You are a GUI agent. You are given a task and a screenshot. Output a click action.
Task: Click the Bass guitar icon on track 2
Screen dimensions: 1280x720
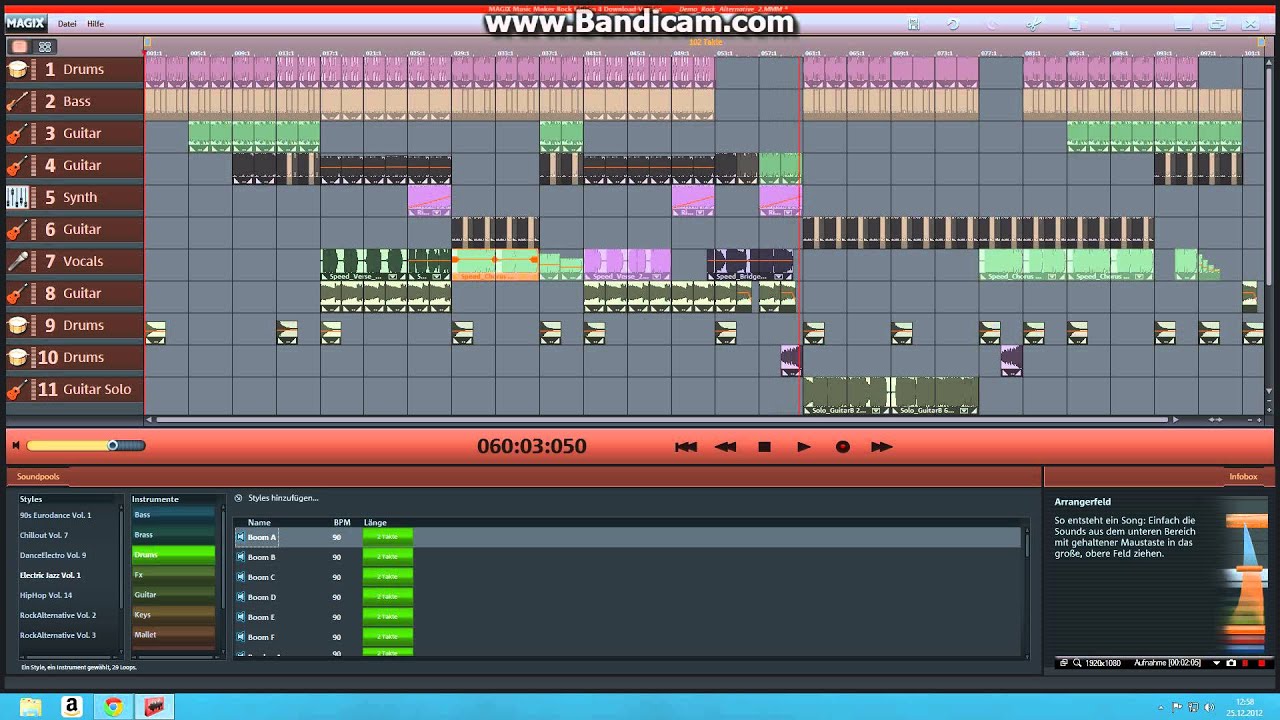point(18,101)
